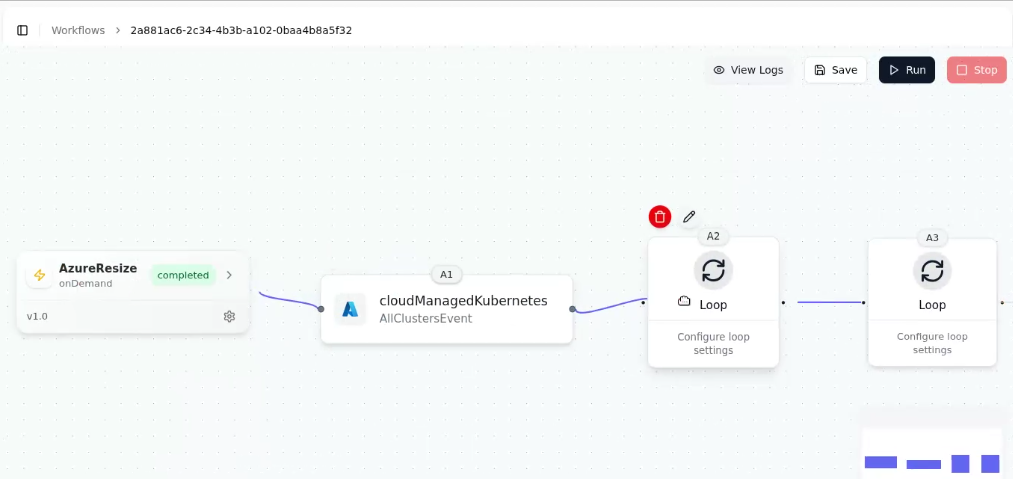Viewport: 1013px width, 479px height.
Task: Toggle the sidebar panel icon
Action: pyautogui.click(x=22, y=30)
